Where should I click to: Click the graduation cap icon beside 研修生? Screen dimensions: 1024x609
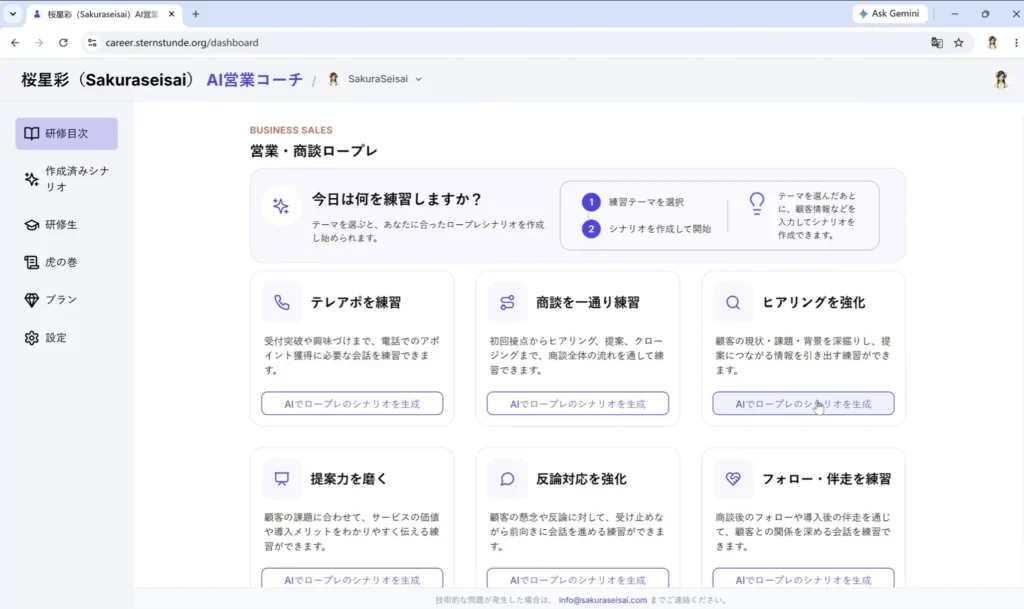[x=31, y=225]
